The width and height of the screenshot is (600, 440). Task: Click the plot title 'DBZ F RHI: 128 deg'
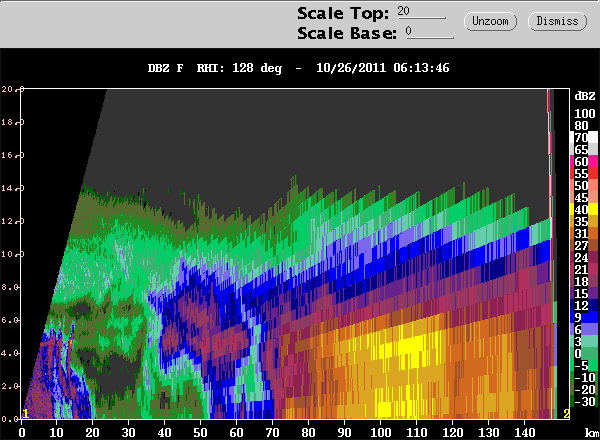[215, 68]
